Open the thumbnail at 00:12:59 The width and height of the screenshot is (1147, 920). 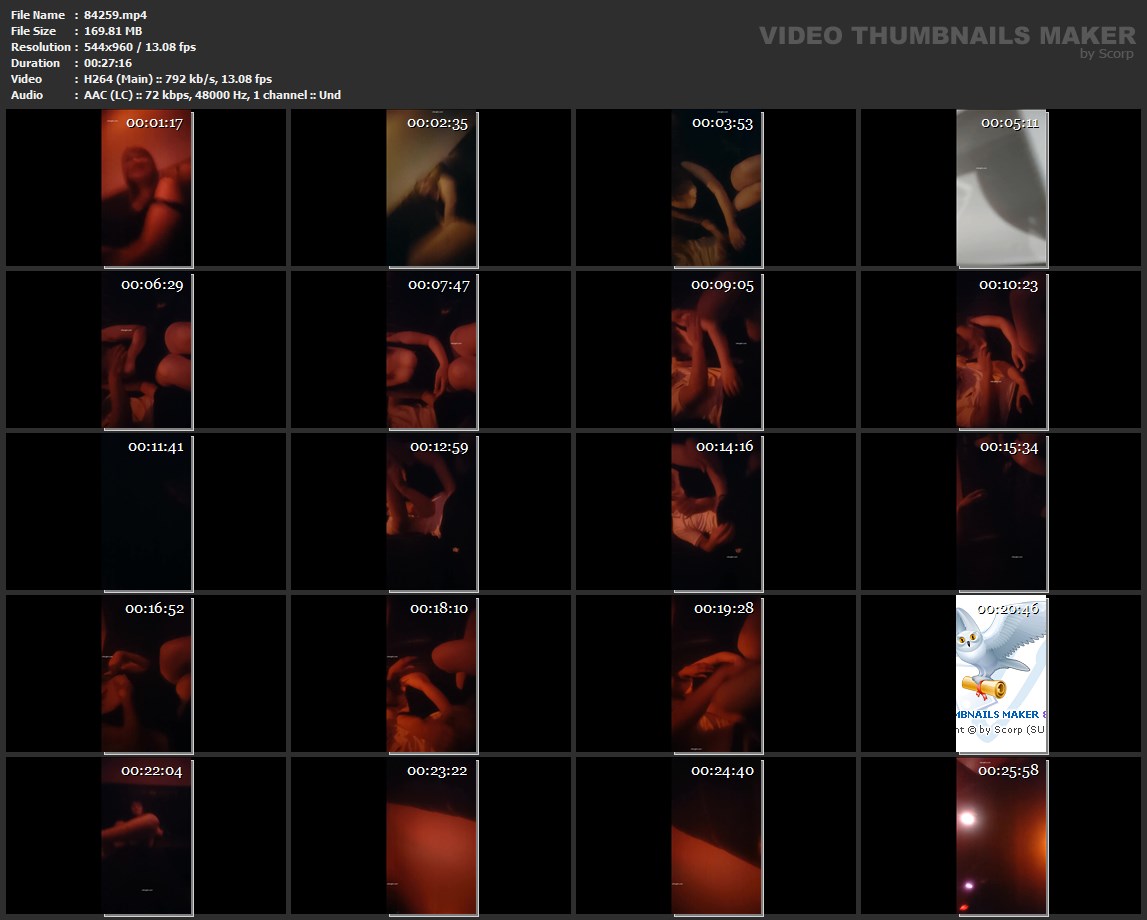pos(431,512)
